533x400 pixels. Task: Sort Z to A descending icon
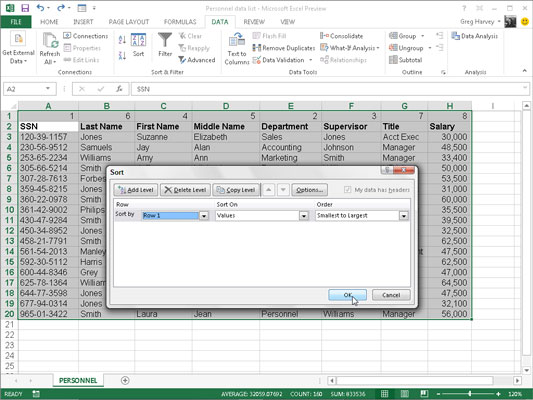click(122, 55)
